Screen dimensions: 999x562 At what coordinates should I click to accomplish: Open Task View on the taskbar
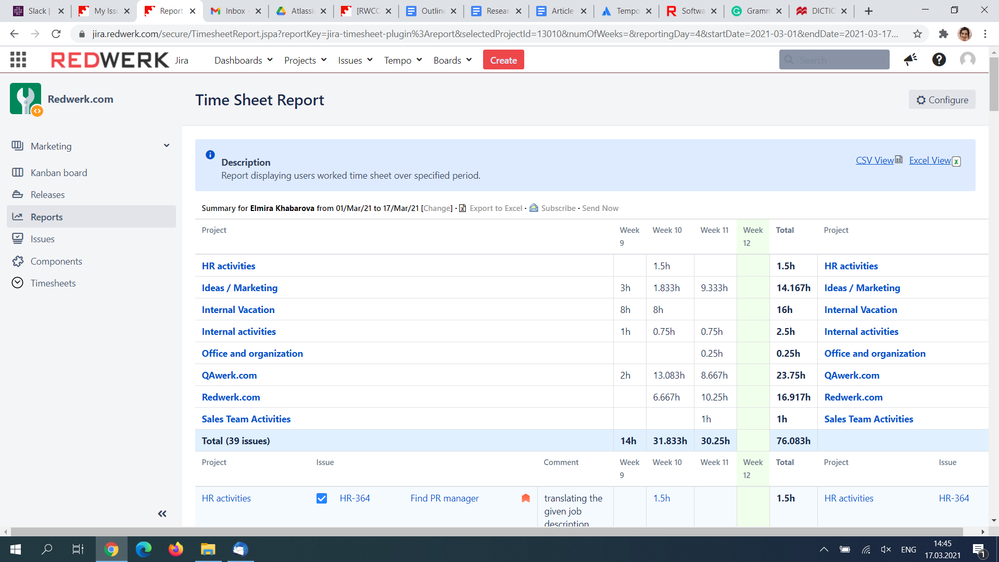click(x=78, y=549)
